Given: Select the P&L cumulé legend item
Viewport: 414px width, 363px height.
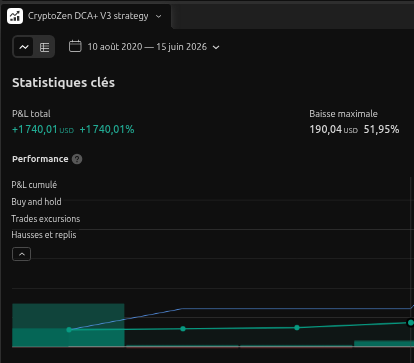Looking at the screenshot, I should click(34, 185).
